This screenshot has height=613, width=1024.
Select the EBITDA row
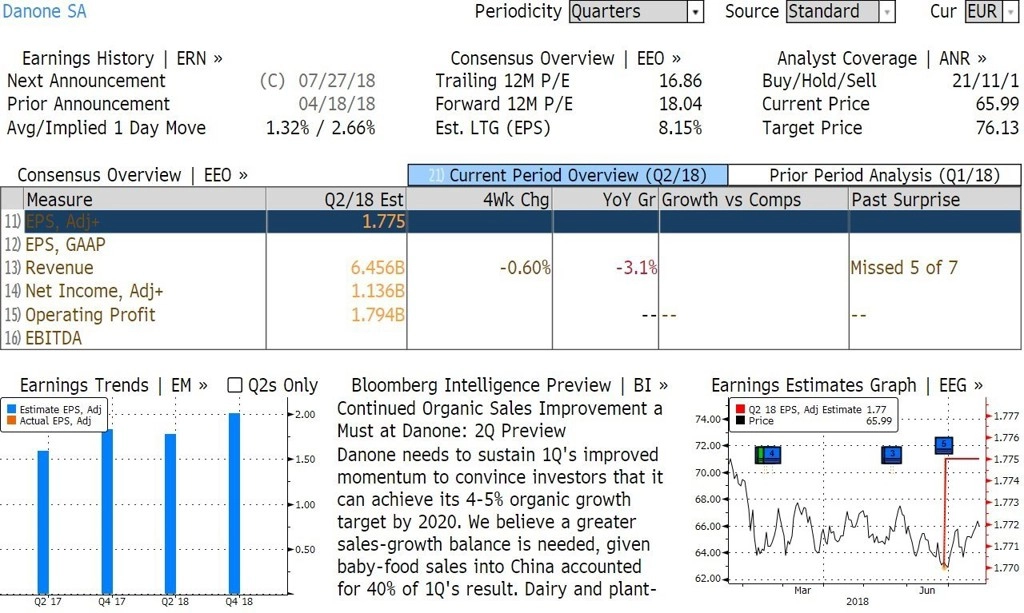511,338
